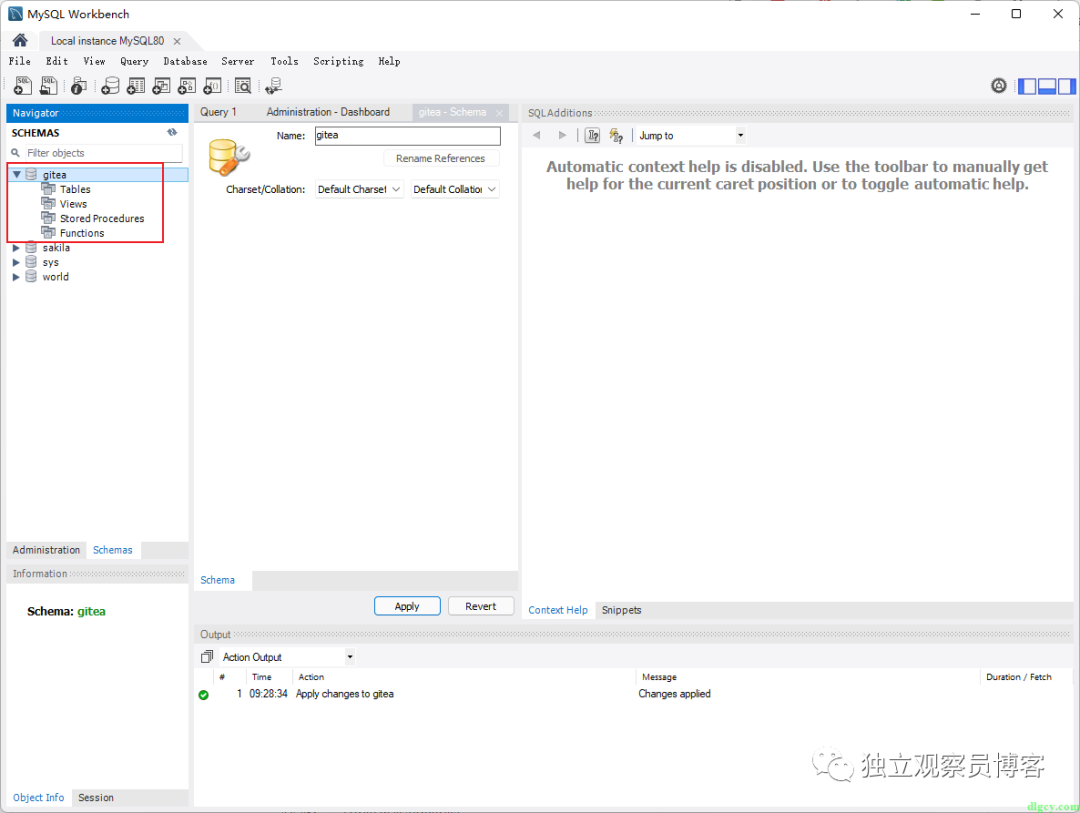Open the Database menu
This screenshot has height=813, width=1080.
(x=185, y=61)
